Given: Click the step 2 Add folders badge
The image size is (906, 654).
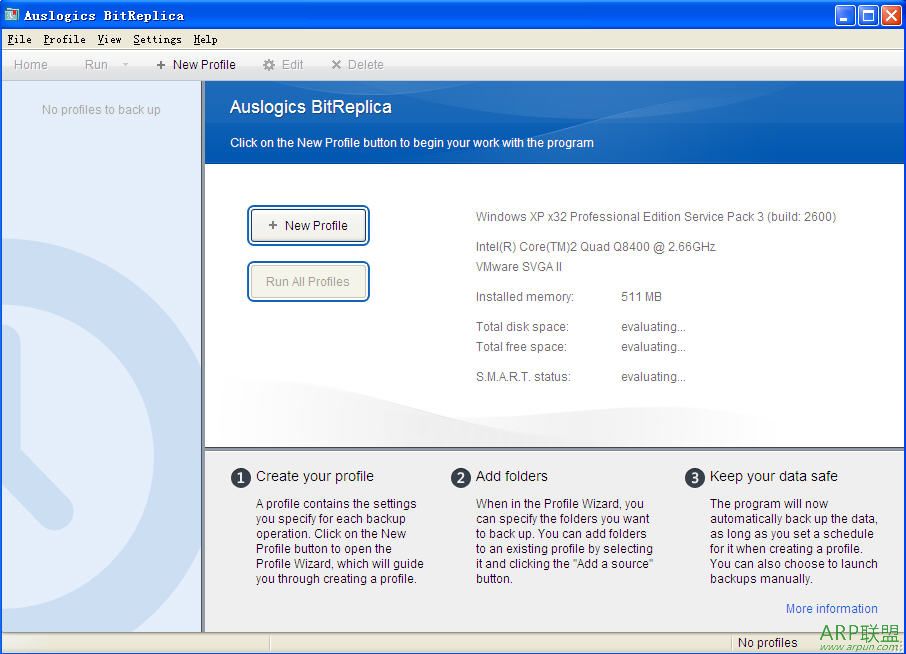Looking at the screenshot, I should [460, 478].
